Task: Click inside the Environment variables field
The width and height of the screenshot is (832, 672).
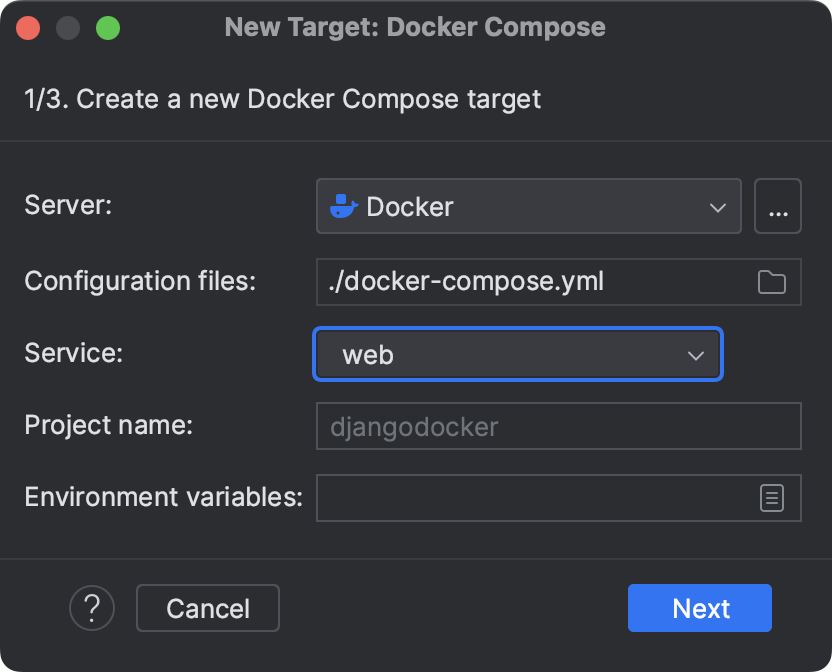Action: pyautogui.click(x=530, y=497)
